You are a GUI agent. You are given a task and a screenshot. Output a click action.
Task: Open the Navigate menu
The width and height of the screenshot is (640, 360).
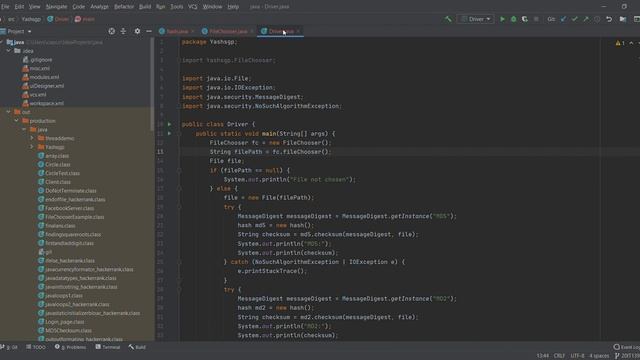coord(56,7)
